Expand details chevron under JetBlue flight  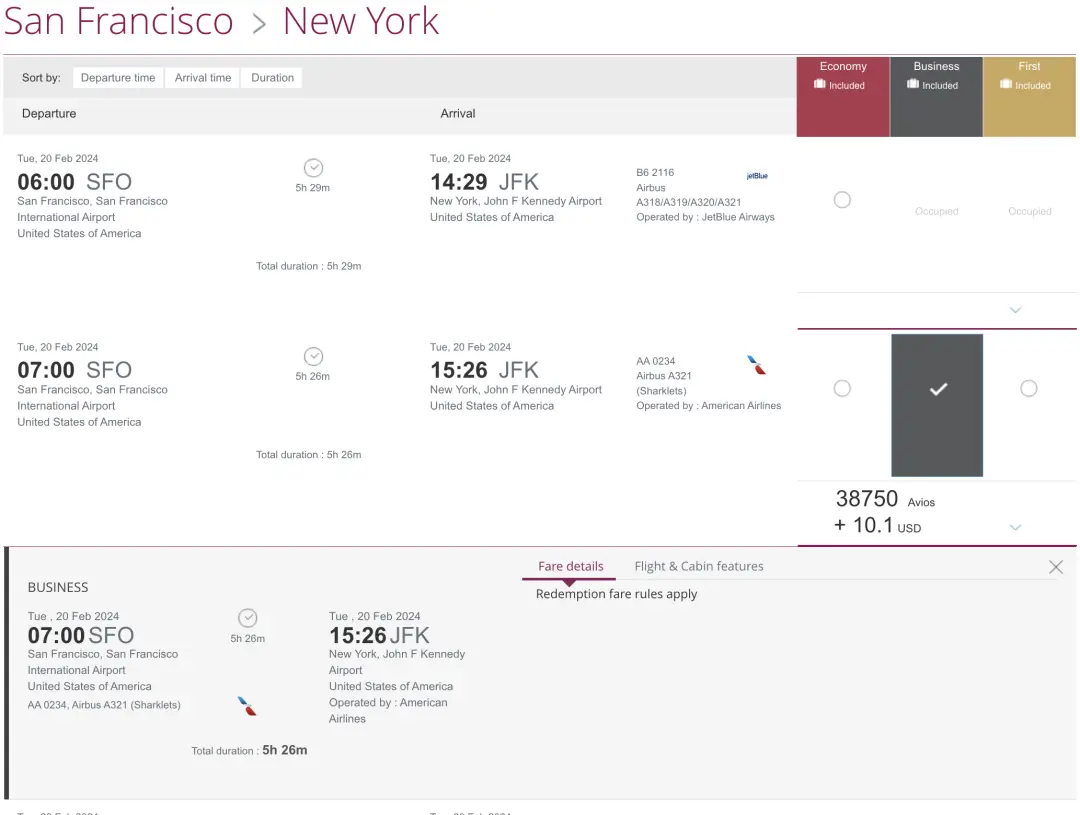[1016, 310]
